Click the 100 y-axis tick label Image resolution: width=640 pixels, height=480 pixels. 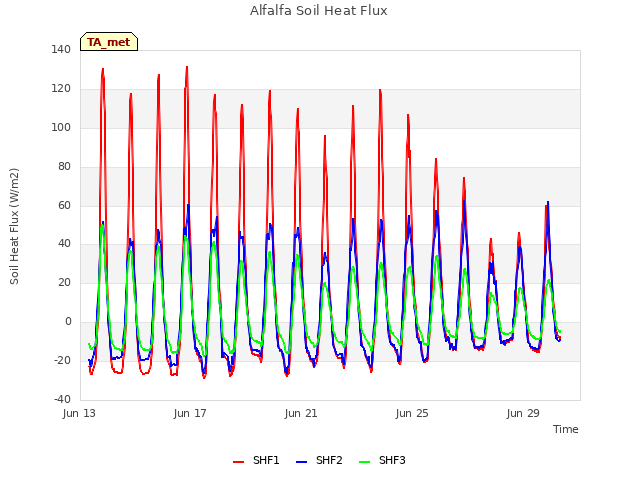[x=61, y=127]
